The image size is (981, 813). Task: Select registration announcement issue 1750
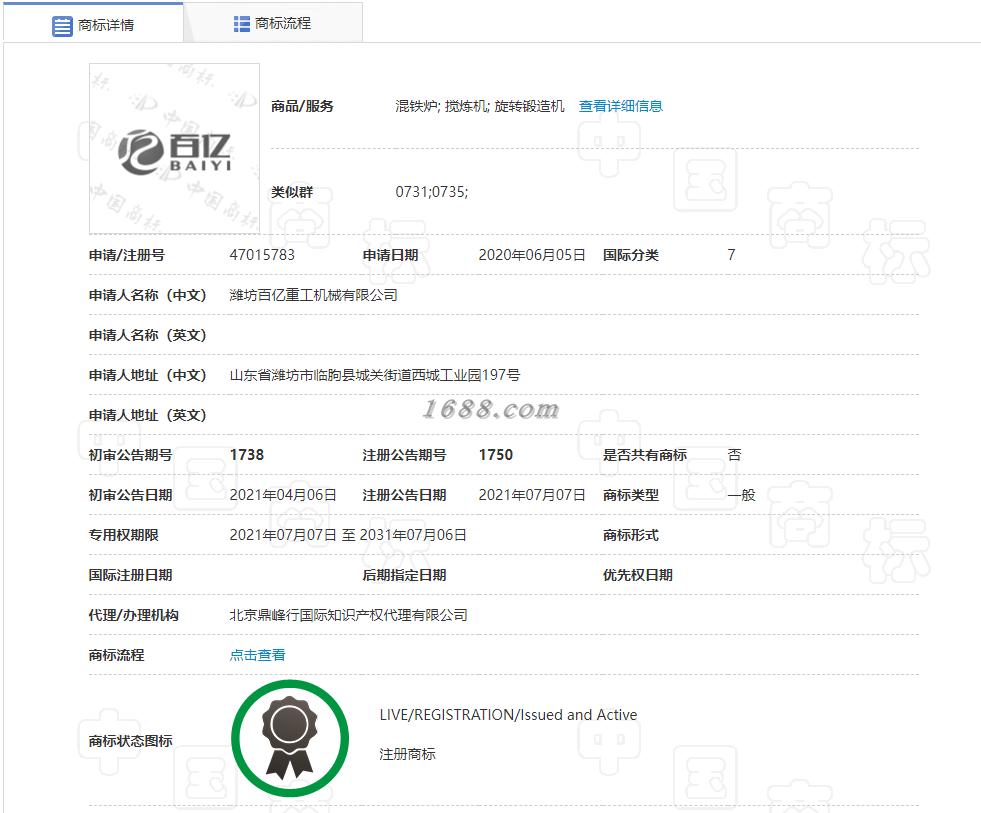click(496, 455)
